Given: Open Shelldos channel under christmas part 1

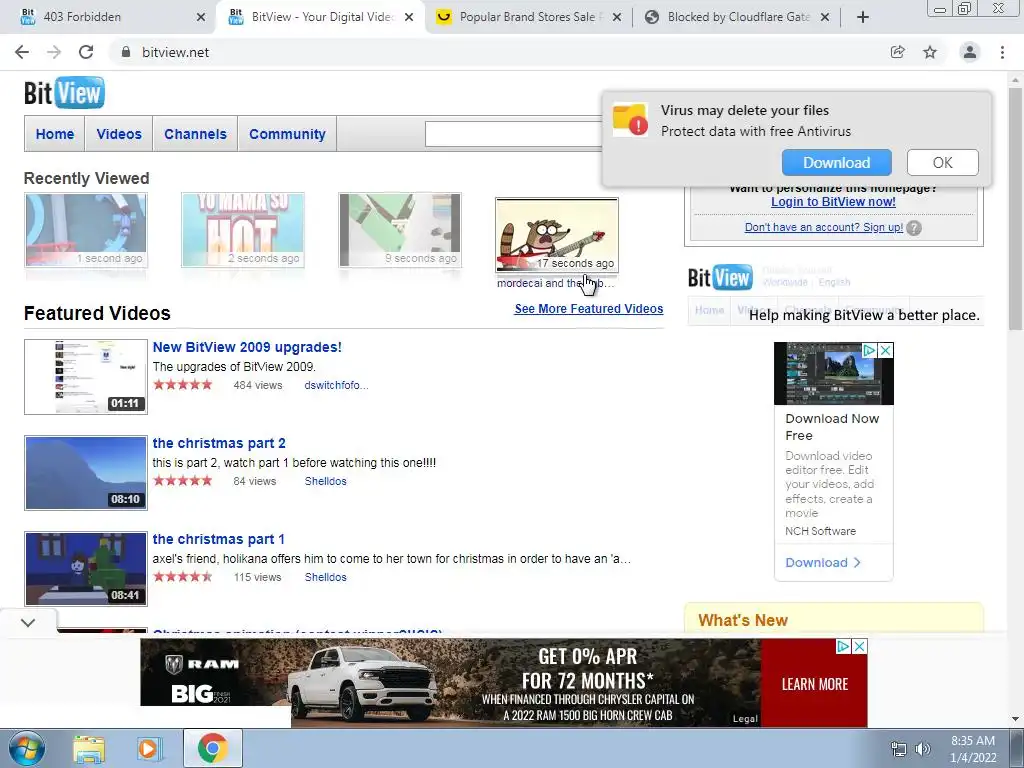Looking at the screenshot, I should 325,577.
